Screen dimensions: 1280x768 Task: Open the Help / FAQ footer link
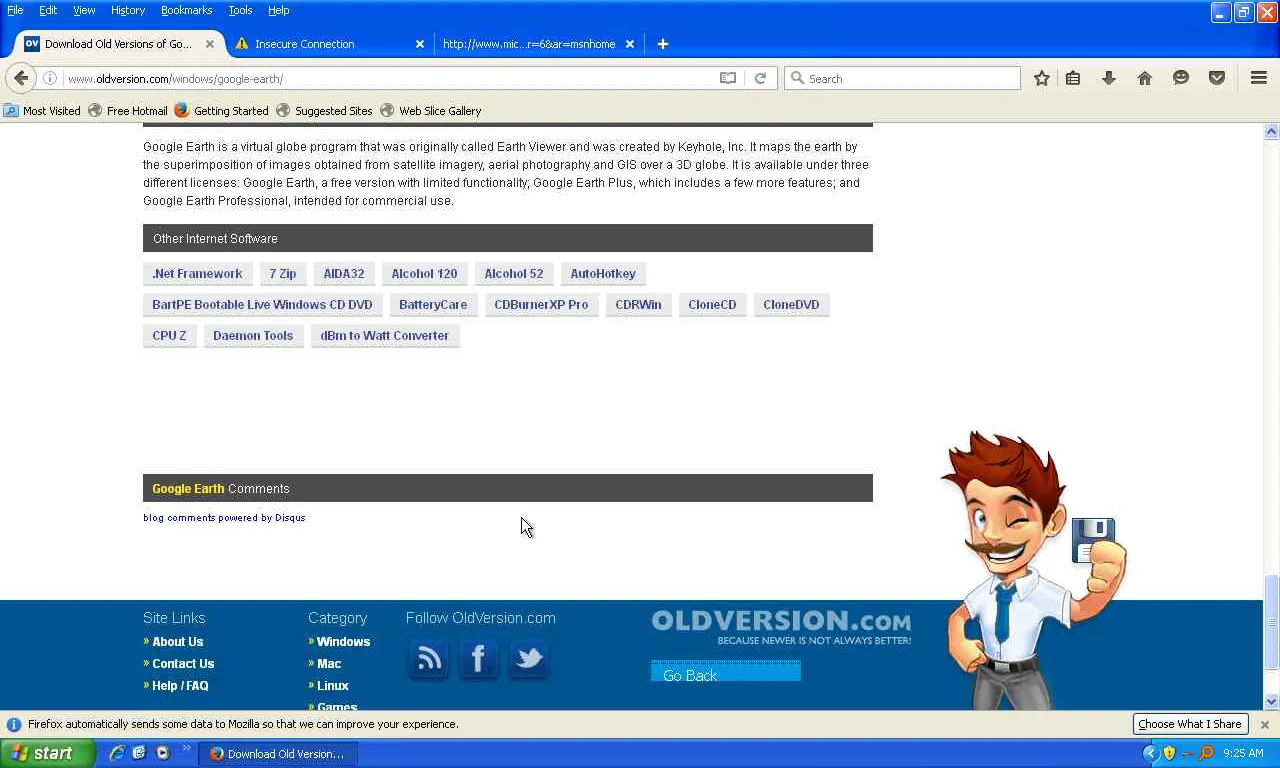pos(180,686)
